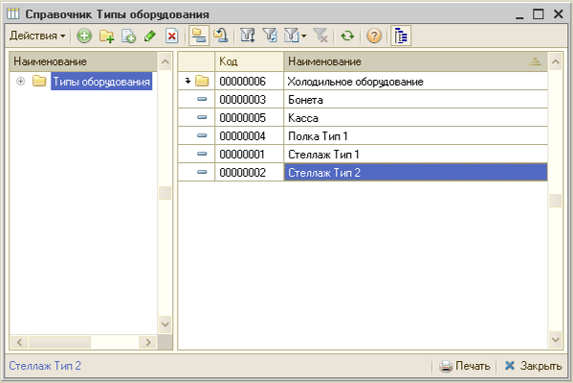Viewport: 573px width, 383px height.
Task: Click Холодильное оборудование folder icon
Action: pyautogui.click(x=202, y=81)
